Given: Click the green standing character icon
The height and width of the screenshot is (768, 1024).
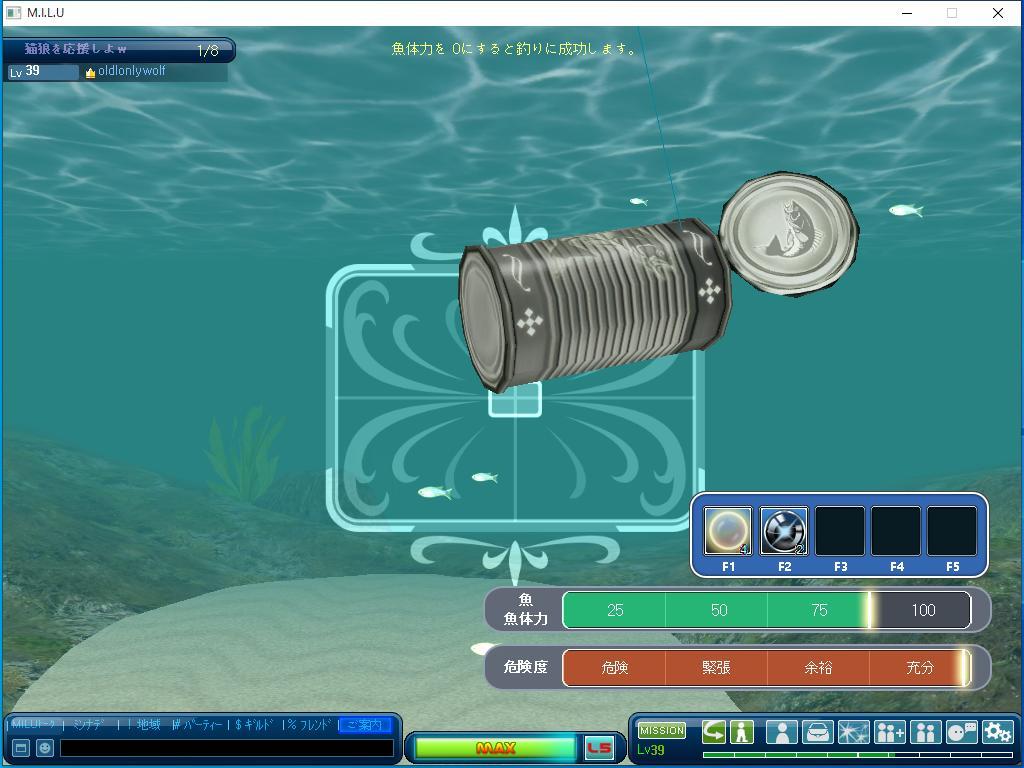Looking at the screenshot, I should [742, 732].
